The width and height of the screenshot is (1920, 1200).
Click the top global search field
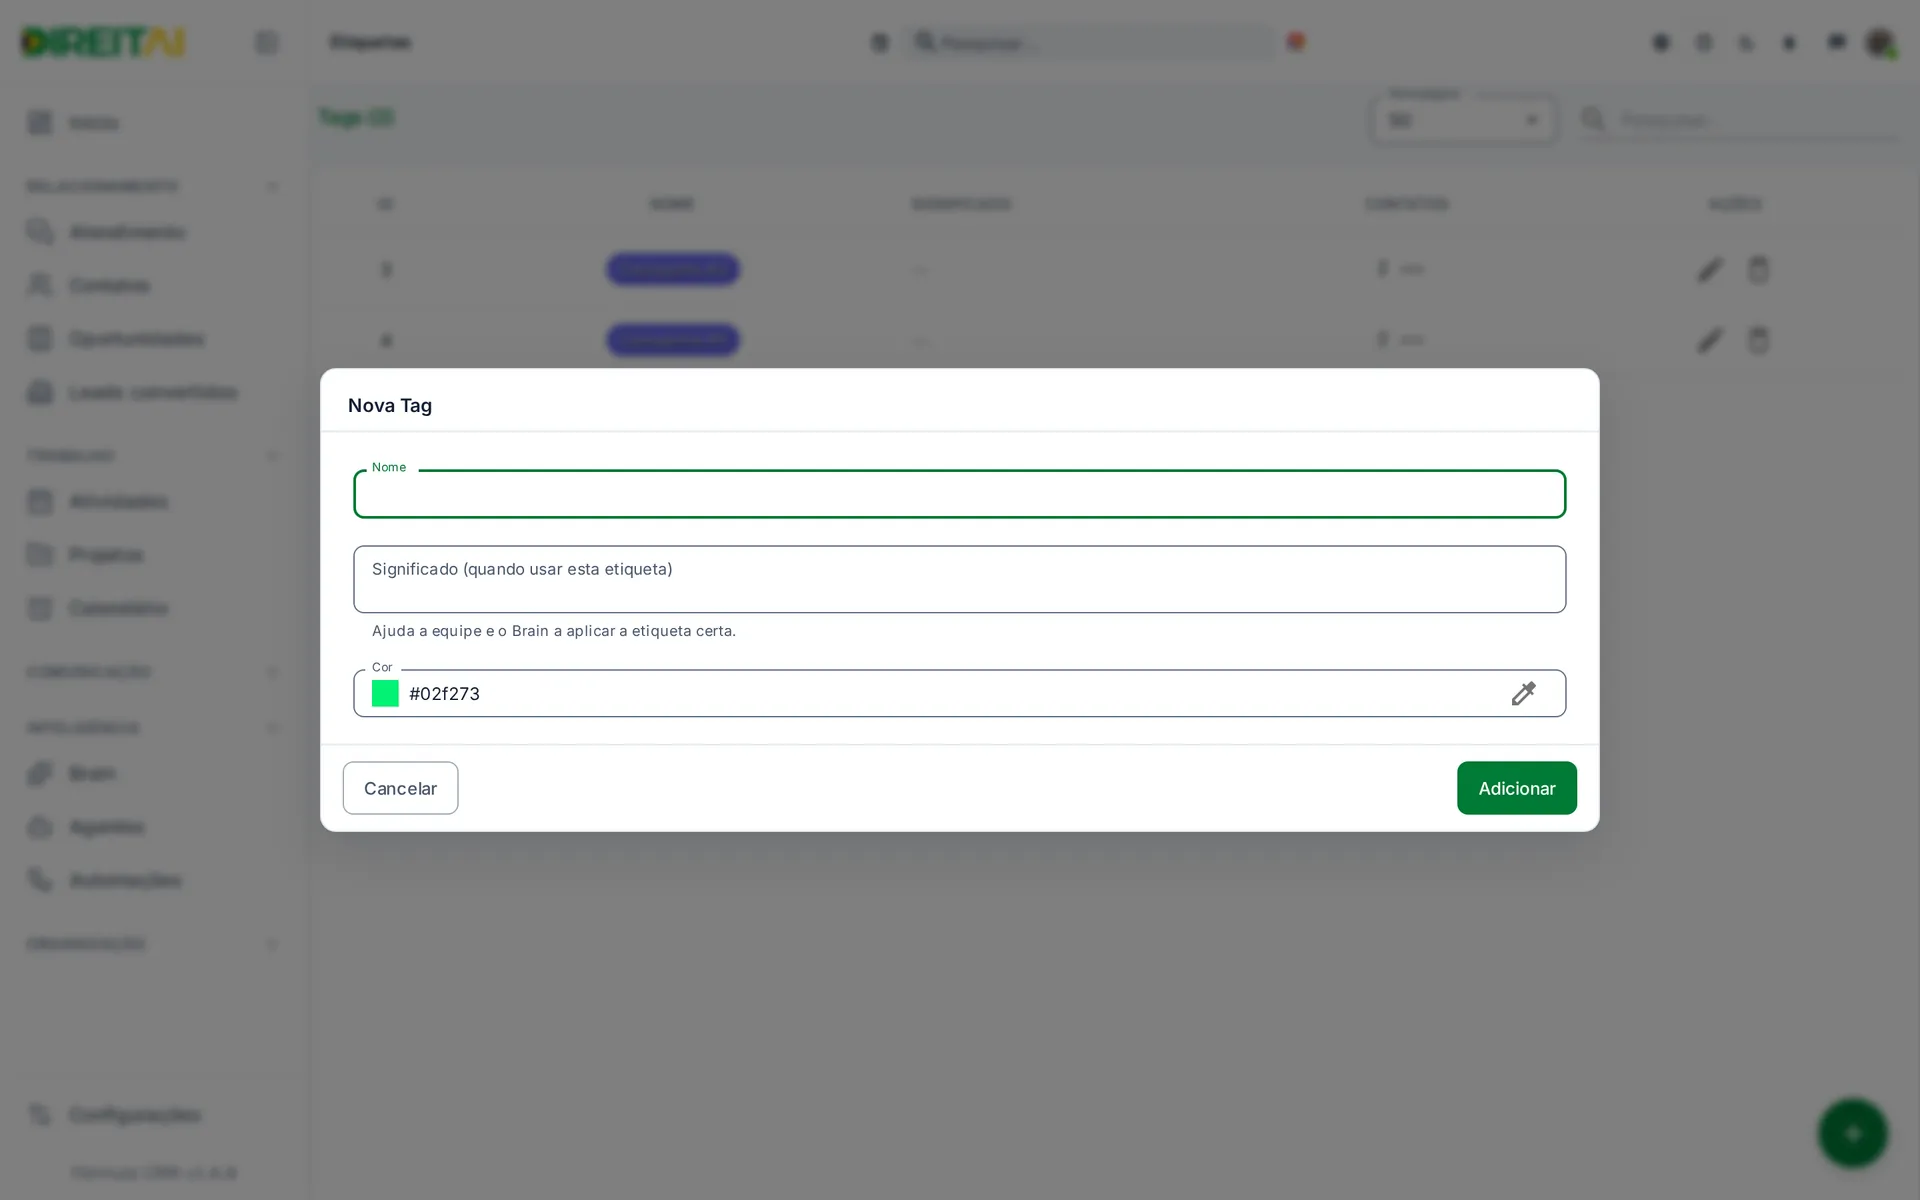[1090, 42]
